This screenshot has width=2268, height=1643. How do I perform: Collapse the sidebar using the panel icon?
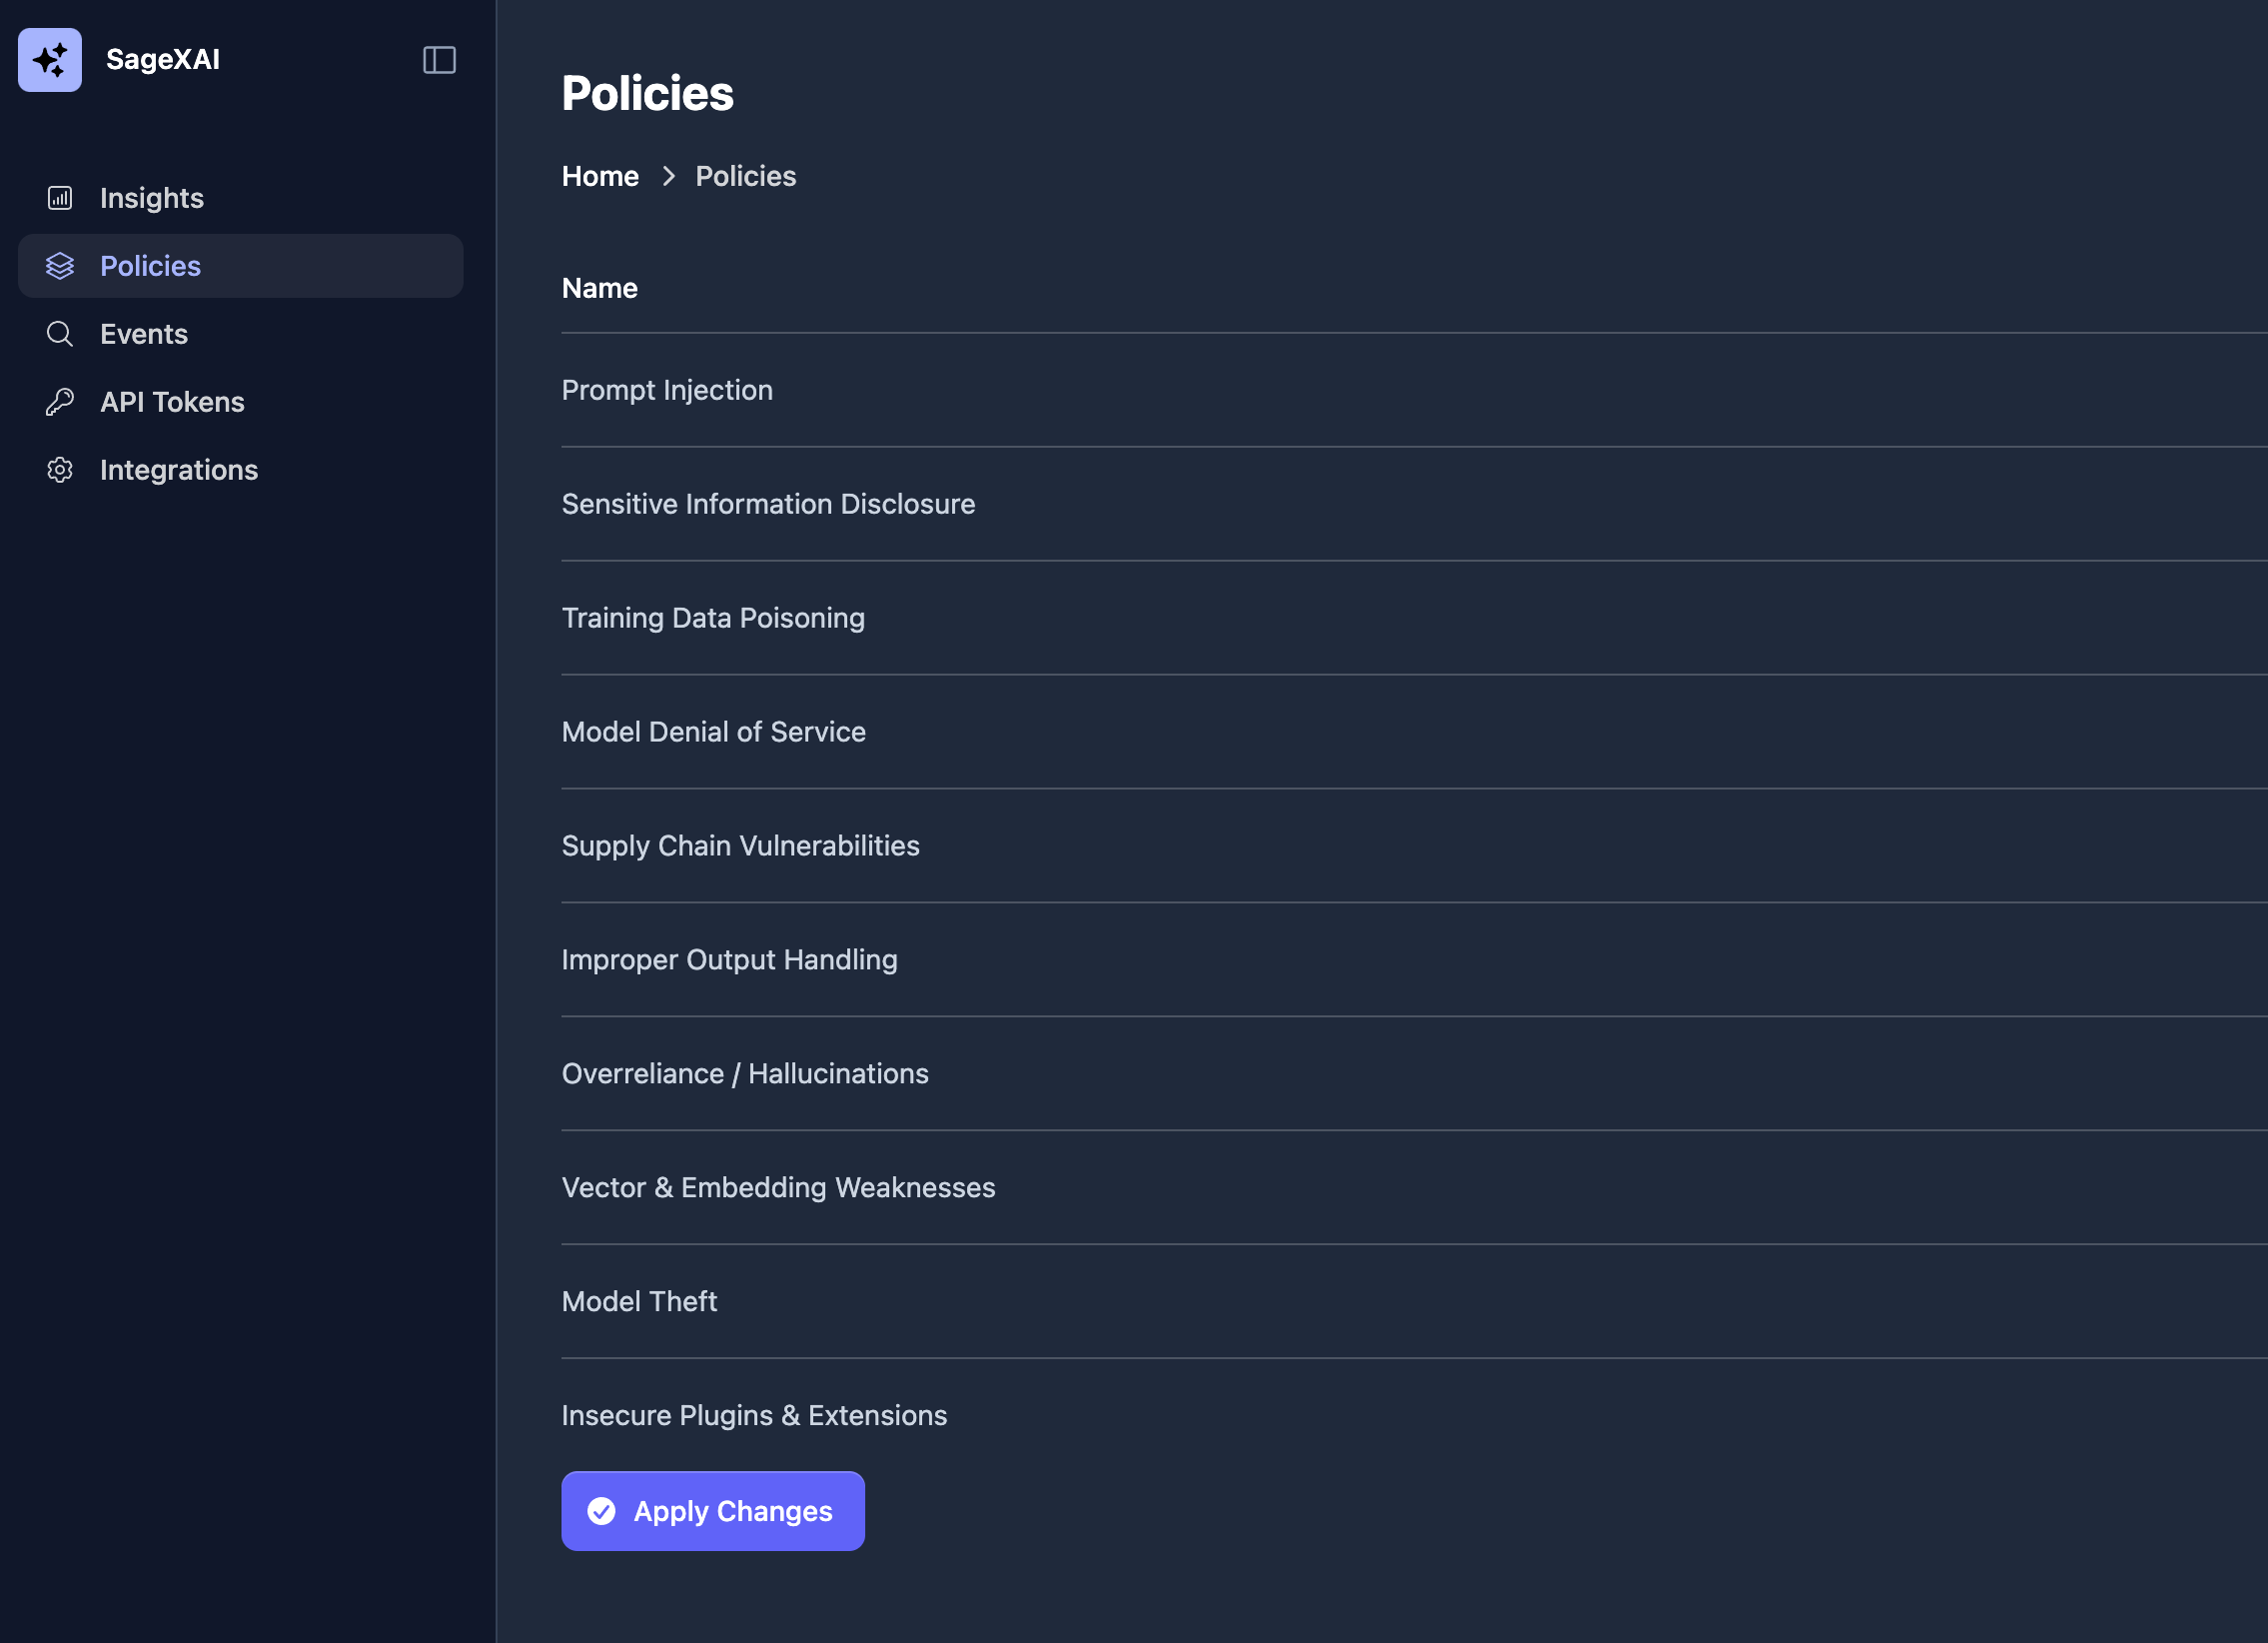439,60
